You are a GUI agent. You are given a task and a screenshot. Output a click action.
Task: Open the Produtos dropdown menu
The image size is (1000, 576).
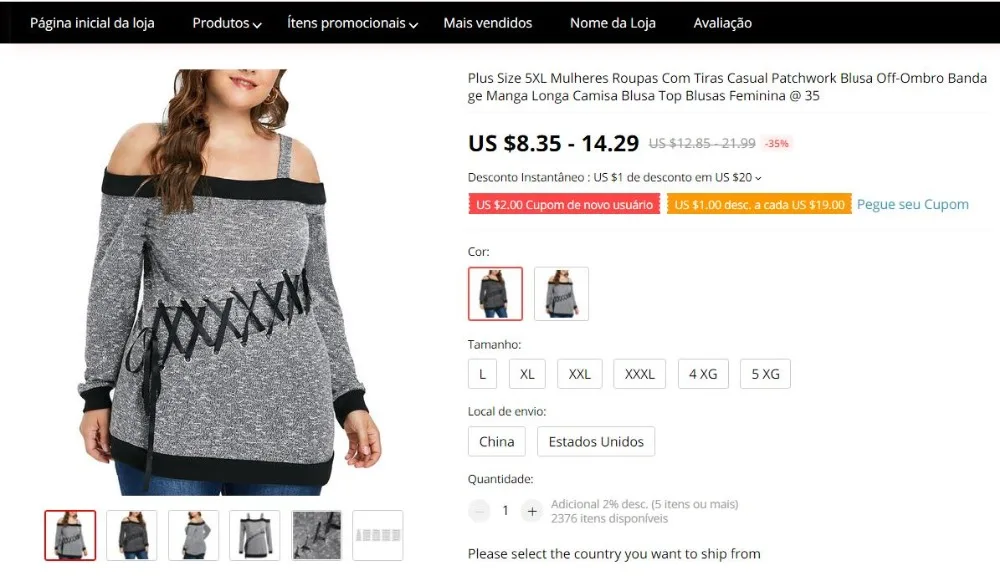click(226, 23)
